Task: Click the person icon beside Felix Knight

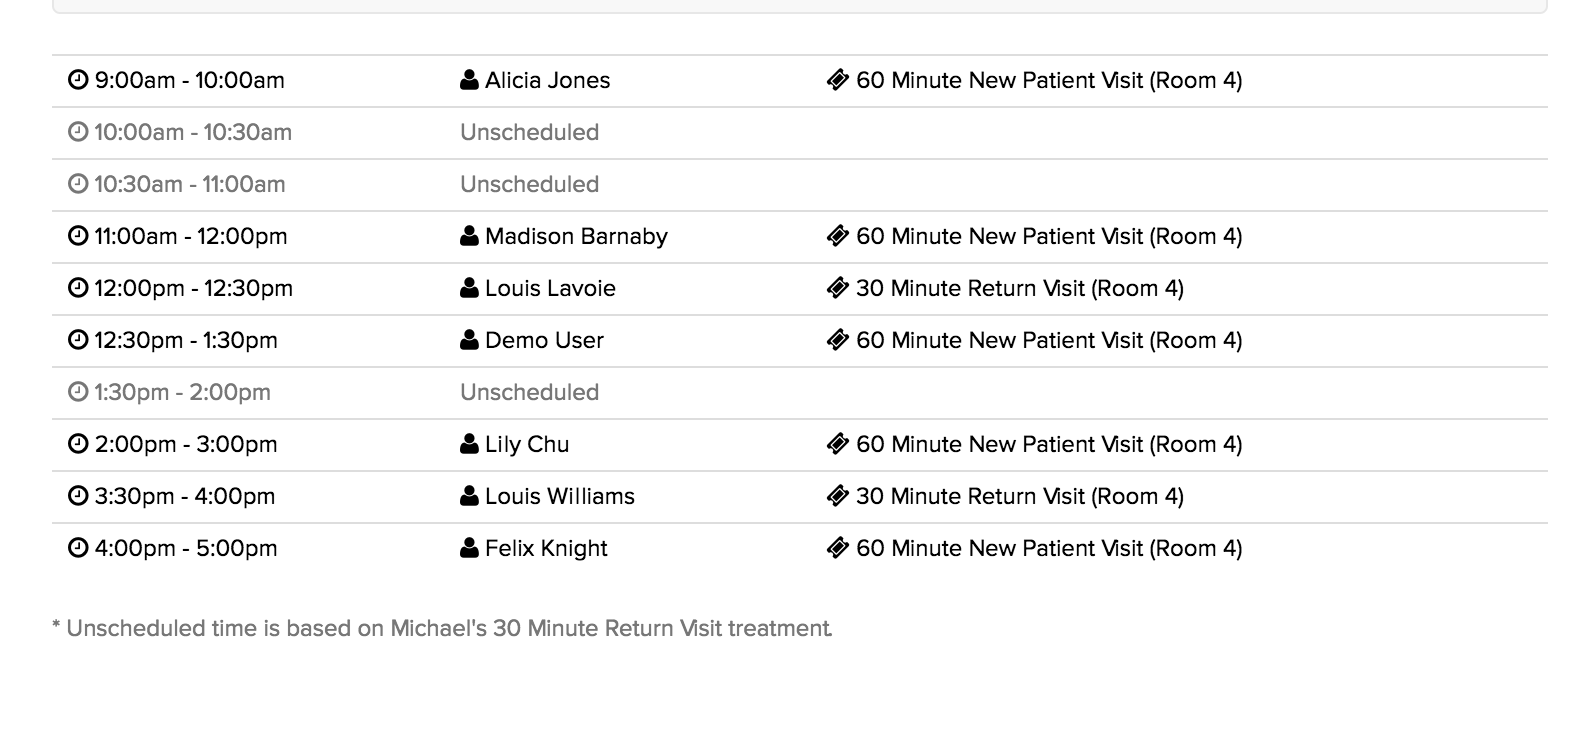Action: 469,548
